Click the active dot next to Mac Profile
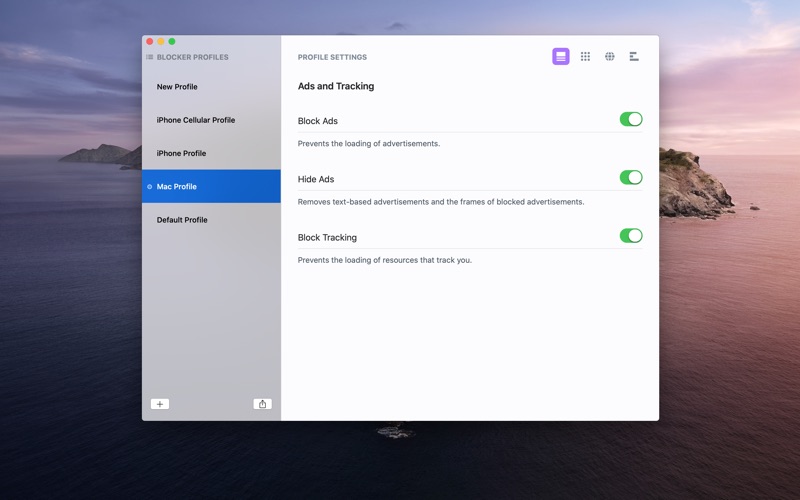Image resolution: width=800 pixels, height=500 pixels. coord(149,187)
